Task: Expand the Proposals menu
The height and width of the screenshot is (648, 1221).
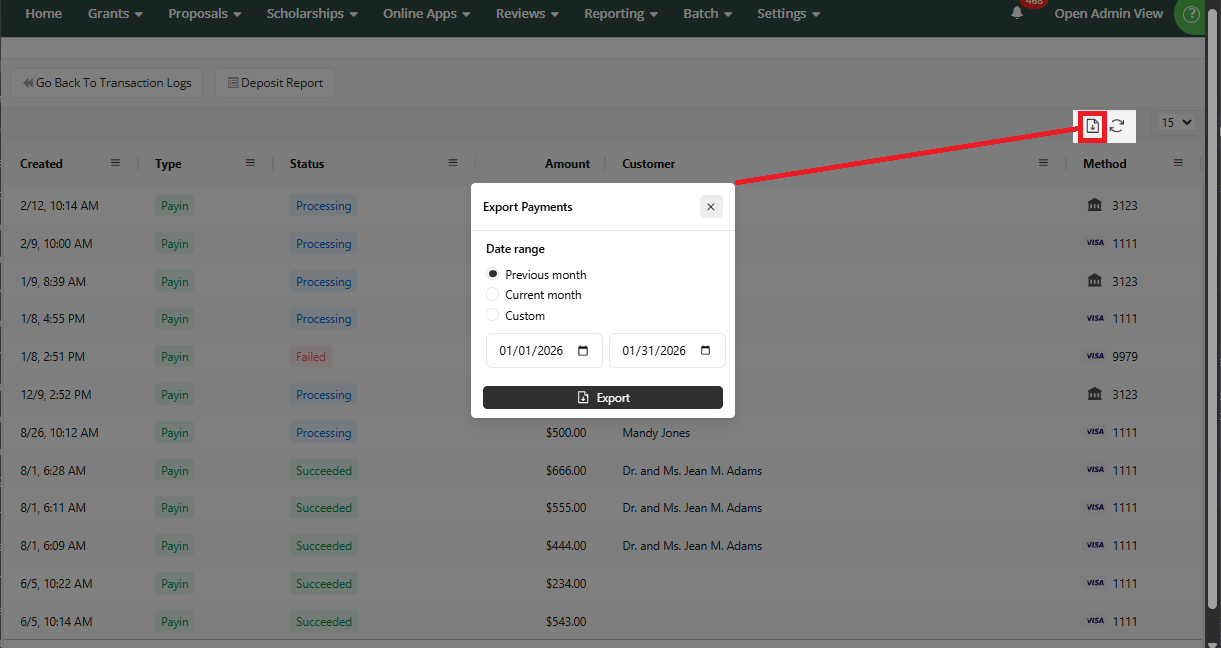Action: pyautogui.click(x=205, y=14)
